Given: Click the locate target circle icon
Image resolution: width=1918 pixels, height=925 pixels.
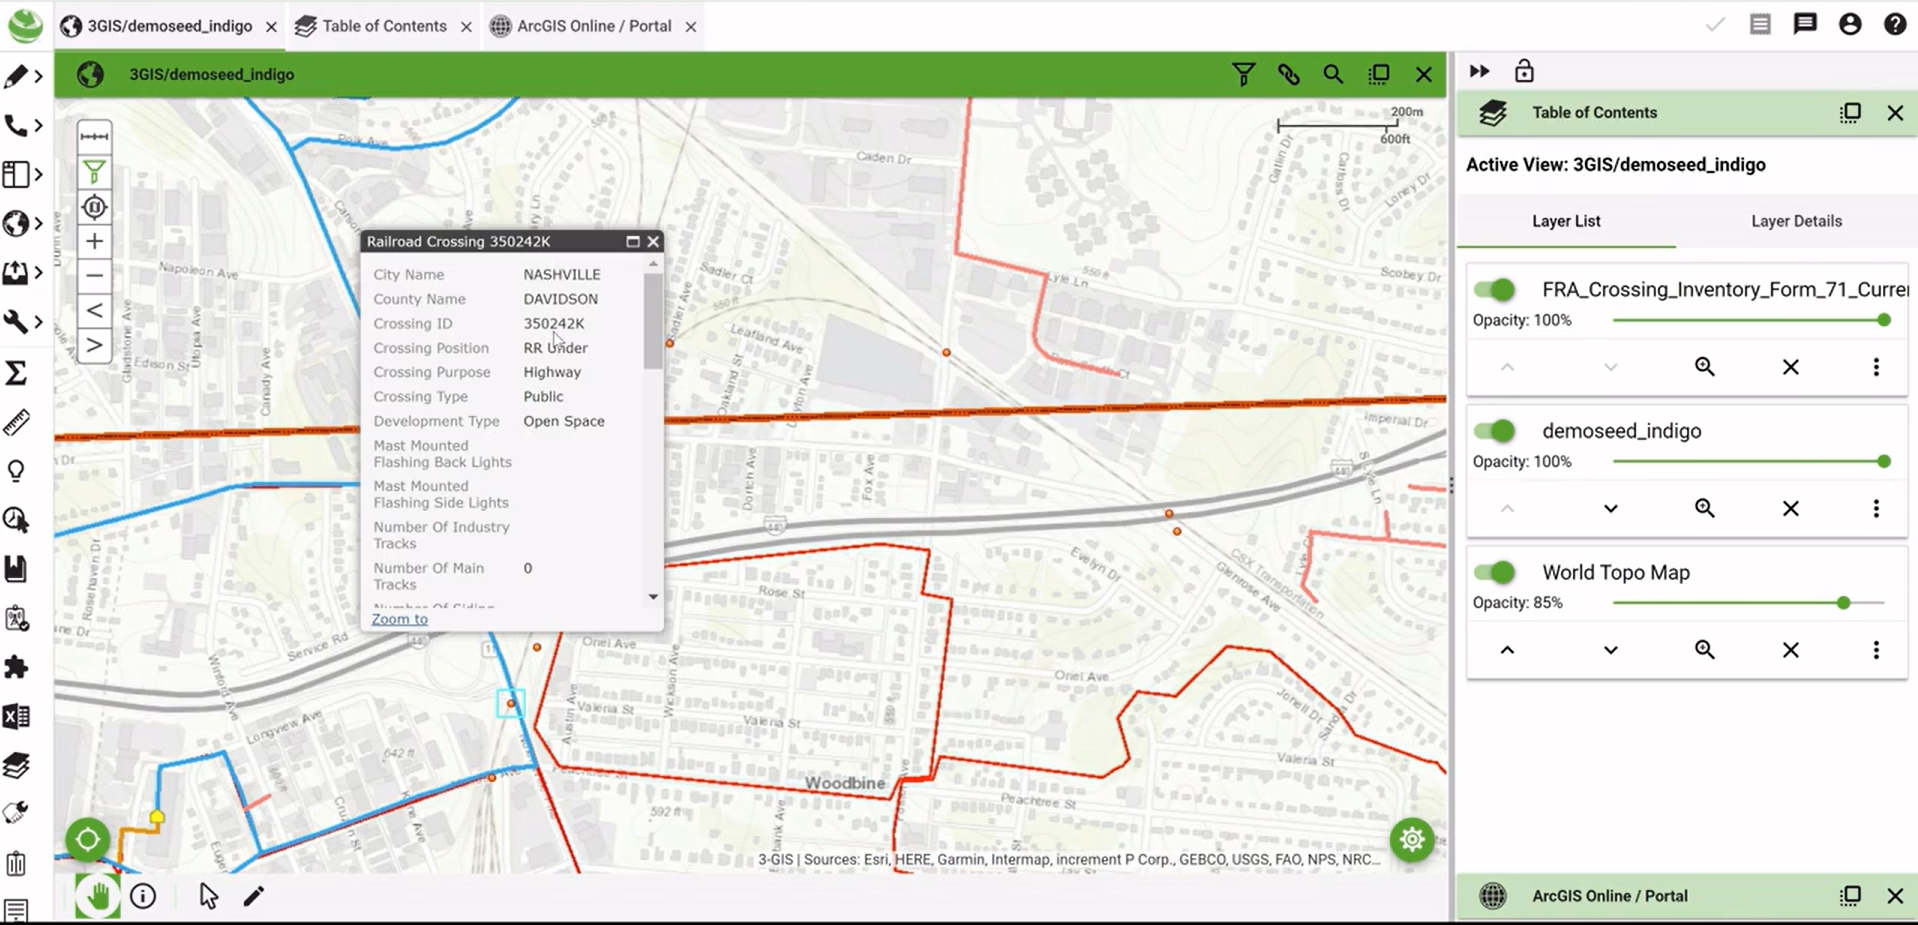Looking at the screenshot, I should coord(88,839).
